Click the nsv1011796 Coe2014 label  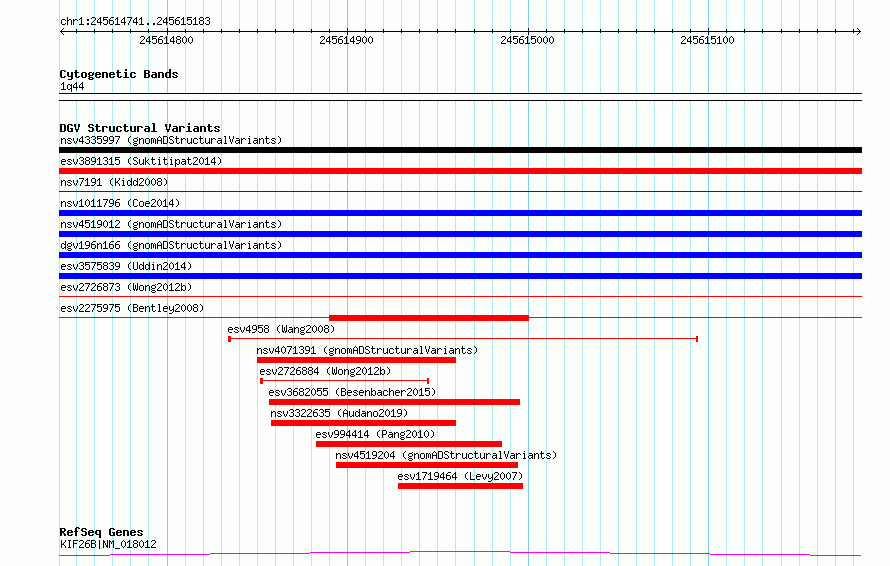[x=120, y=203]
